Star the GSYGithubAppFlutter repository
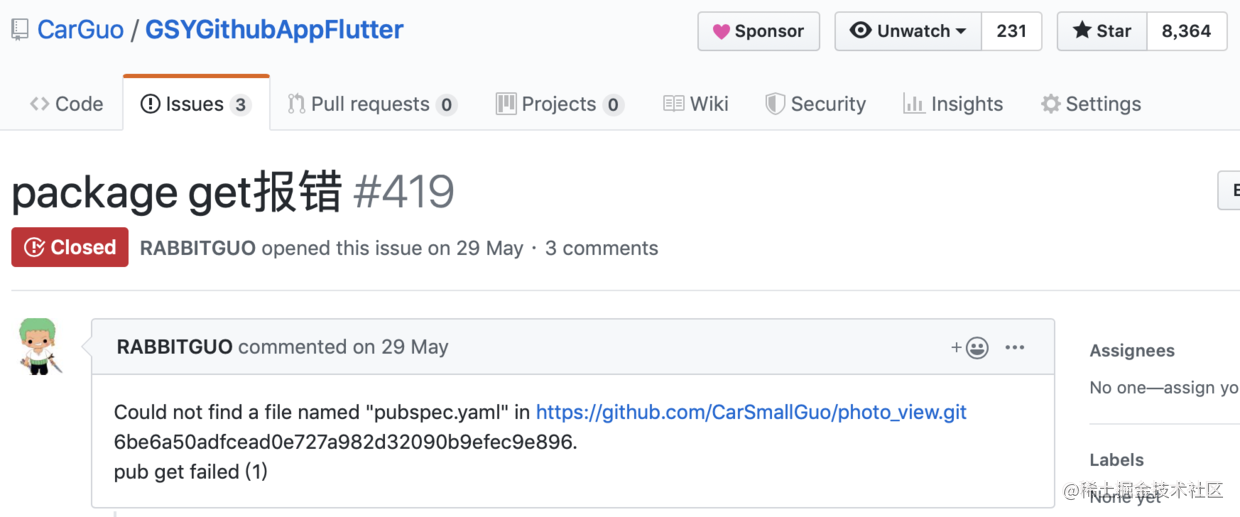This screenshot has height=517, width=1240. pos(1102,31)
